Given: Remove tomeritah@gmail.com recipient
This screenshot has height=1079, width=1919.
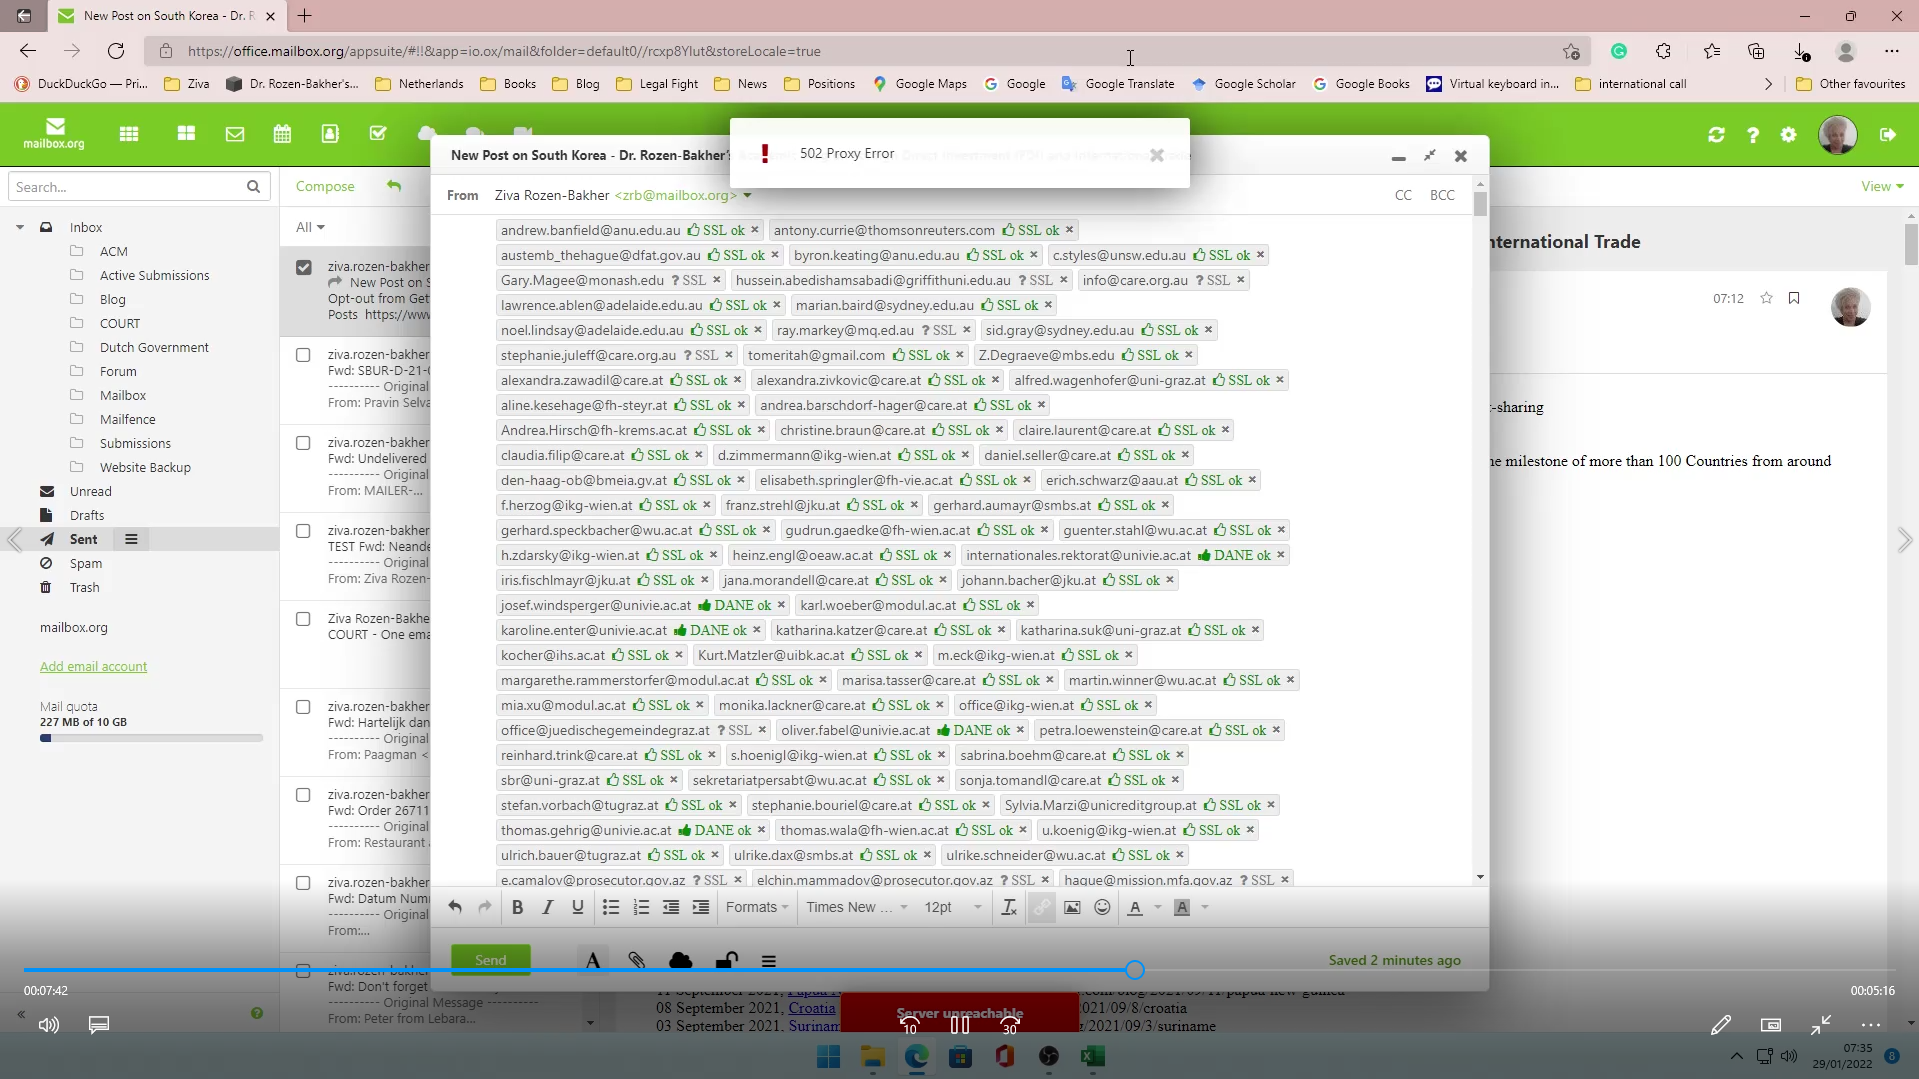Looking at the screenshot, I should 960,355.
